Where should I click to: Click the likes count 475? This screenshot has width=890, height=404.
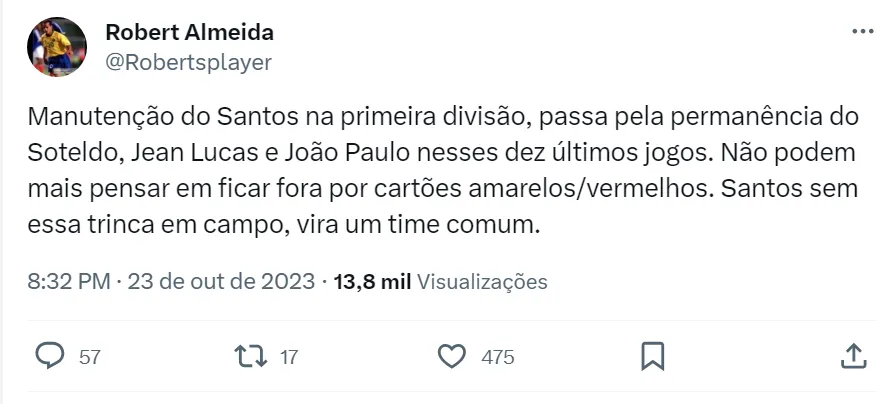pyautogui.click(x=497, y=357)
